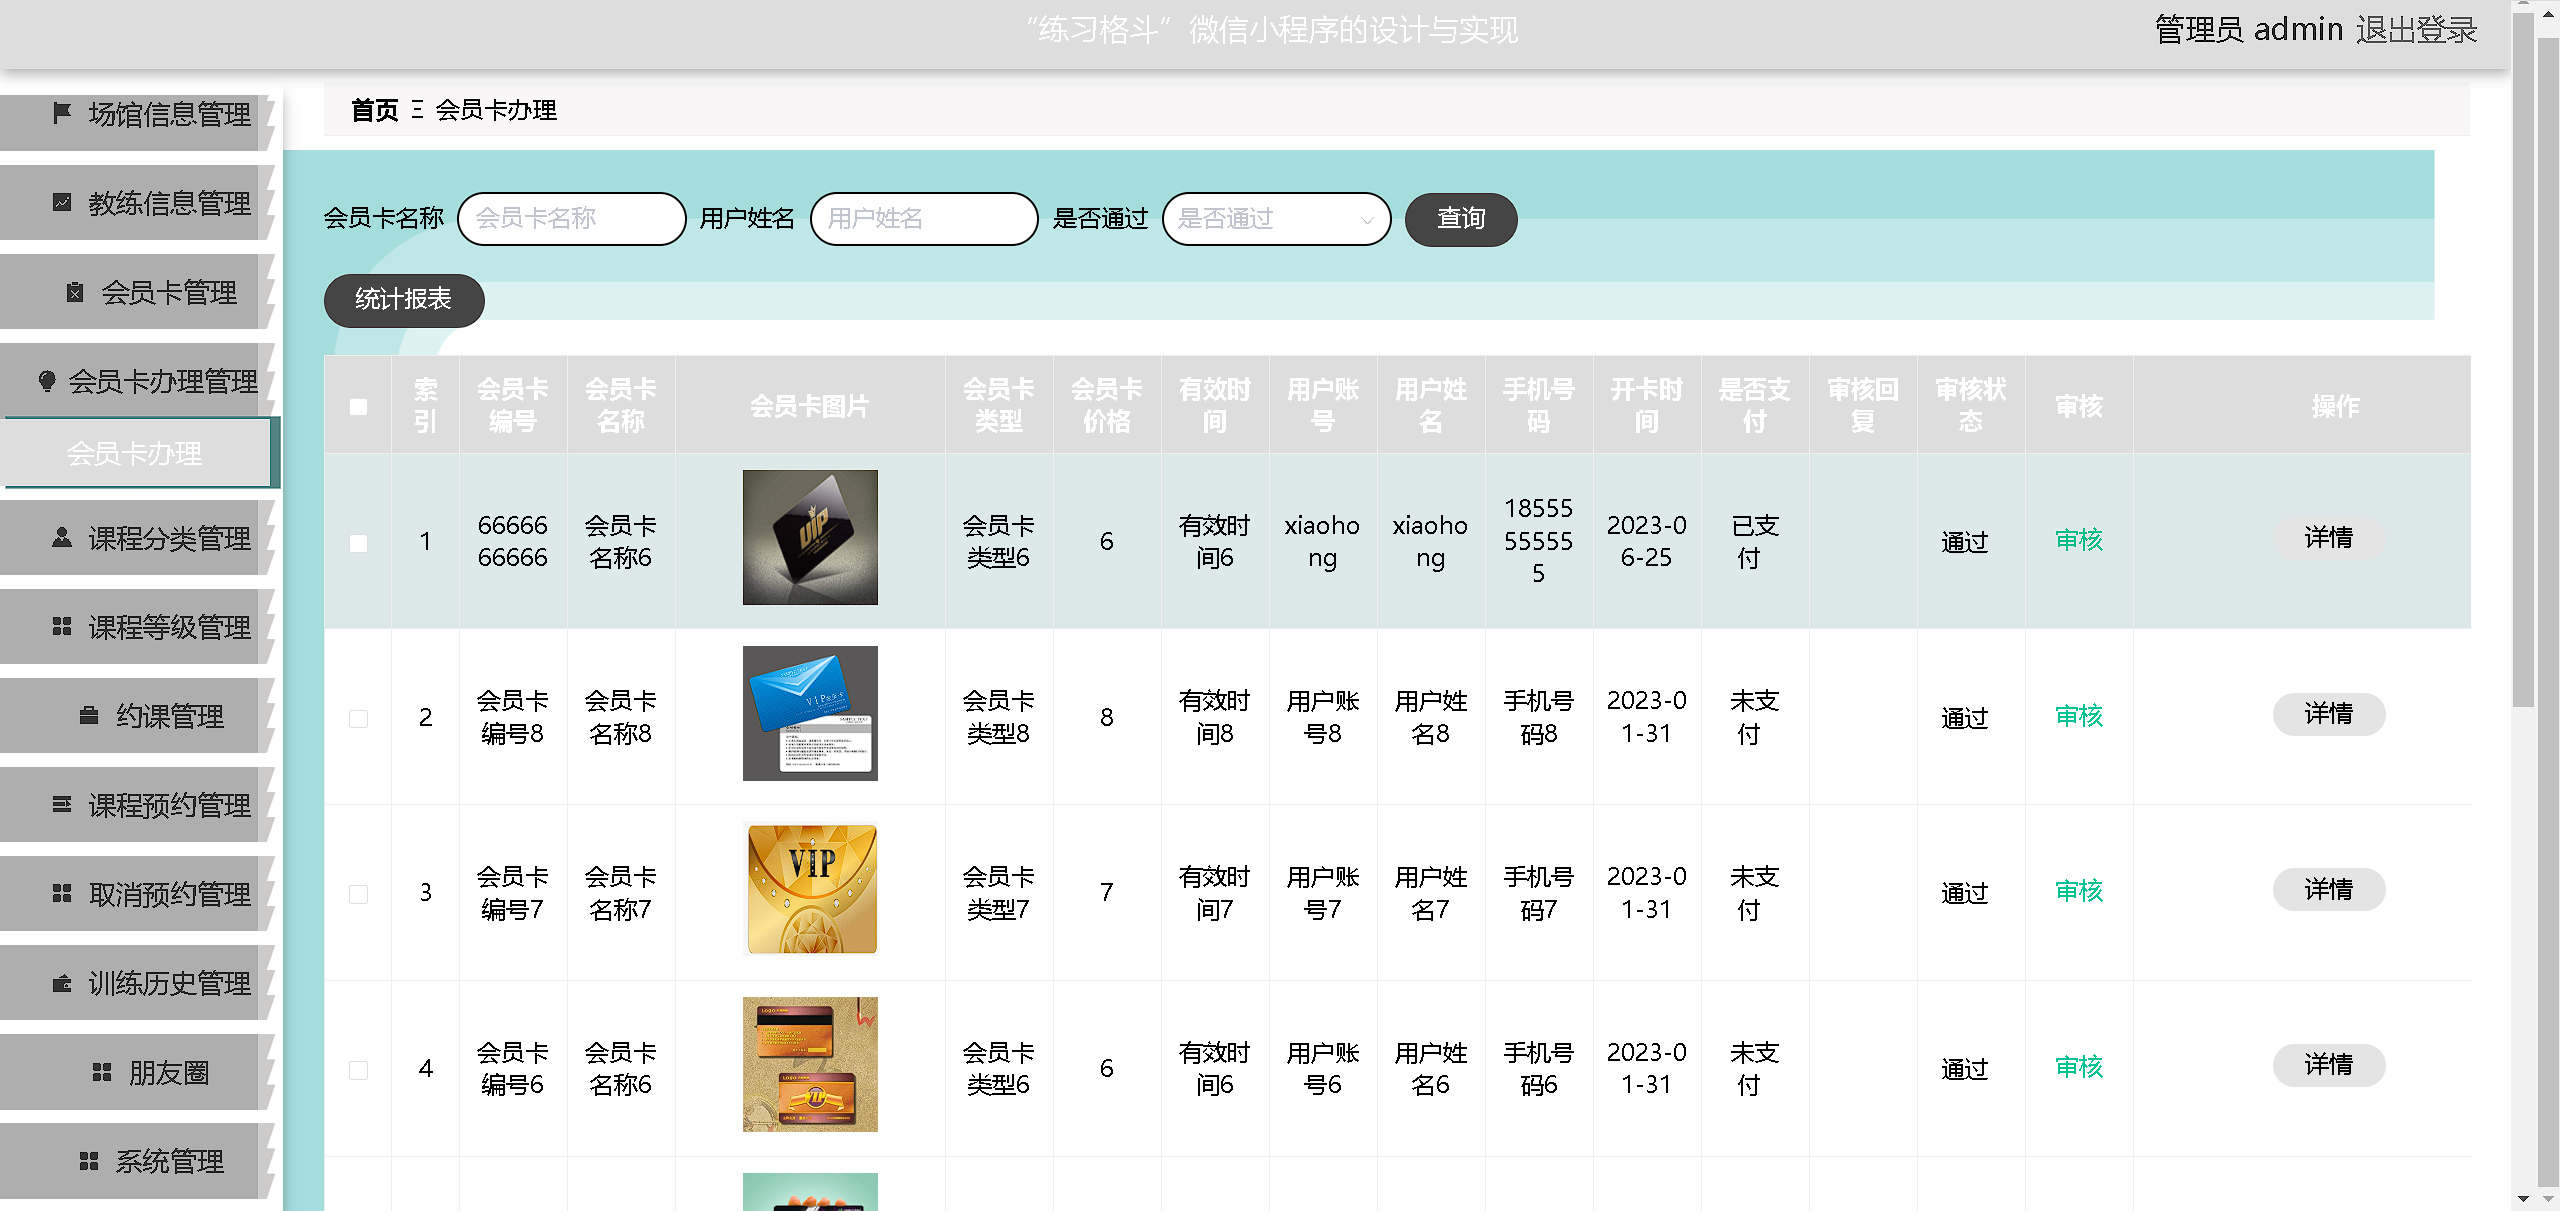This screenshot has width=2560, height=1211.
Task: Click the list icon beside 课程预约管理
Action: tap(62, 804)
